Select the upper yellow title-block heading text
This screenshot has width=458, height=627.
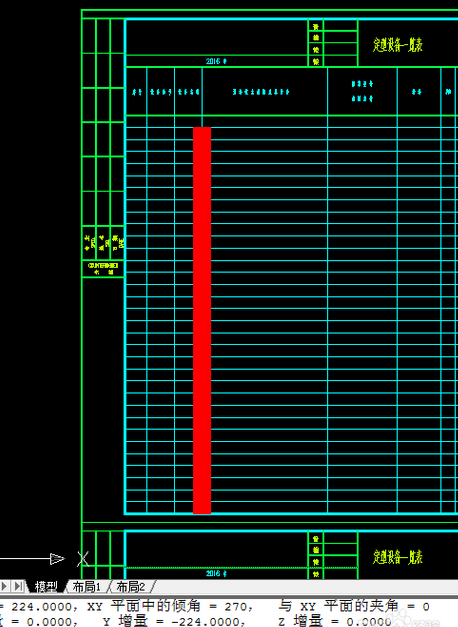pyautogui.click(x=398, y=45)
